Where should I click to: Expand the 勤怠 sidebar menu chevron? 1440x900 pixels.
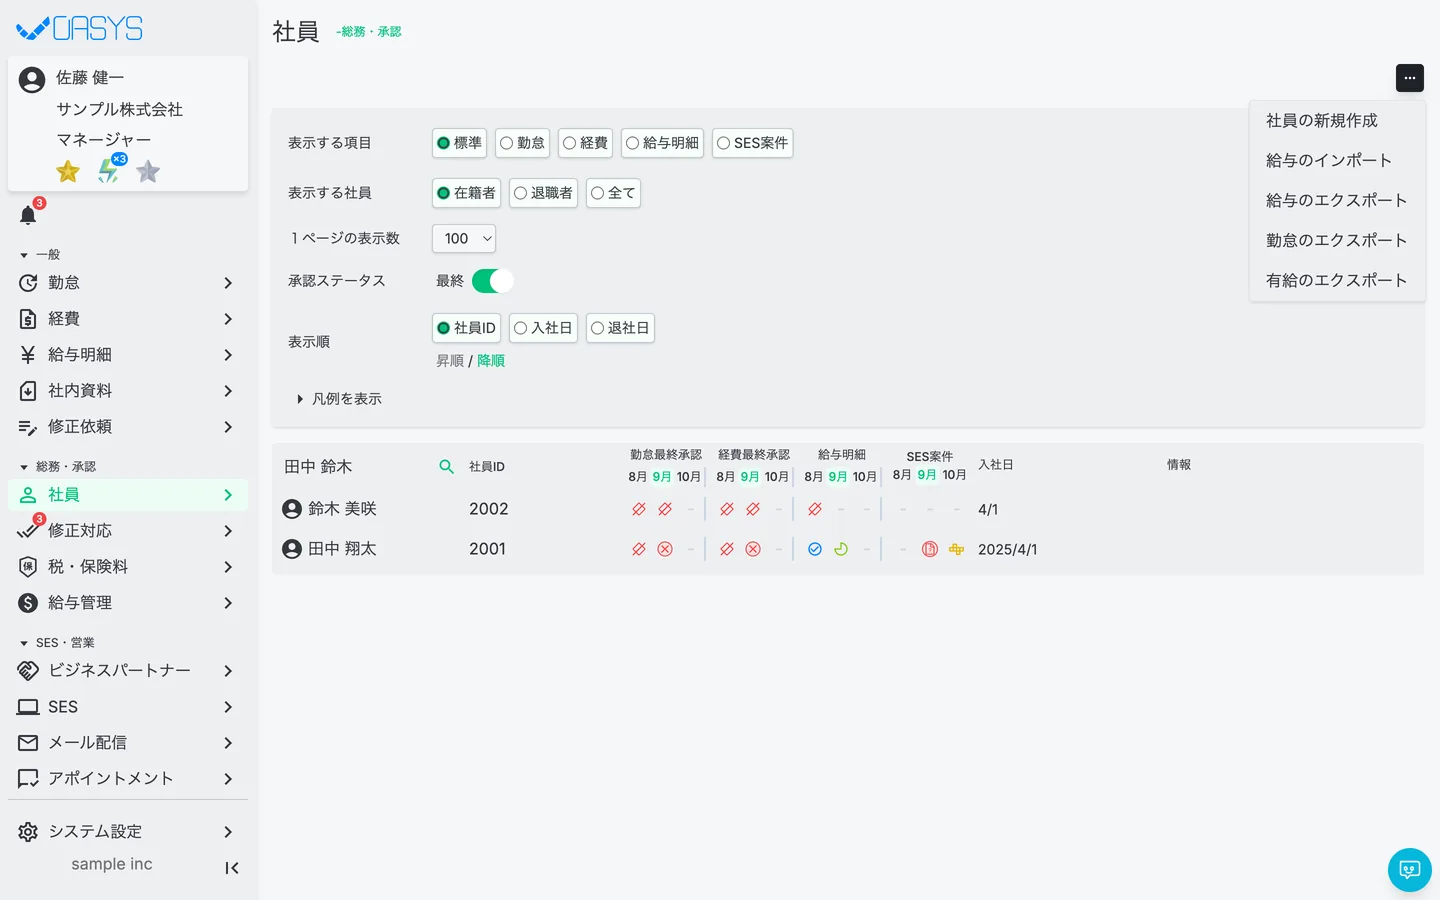(x=228, y=283)
